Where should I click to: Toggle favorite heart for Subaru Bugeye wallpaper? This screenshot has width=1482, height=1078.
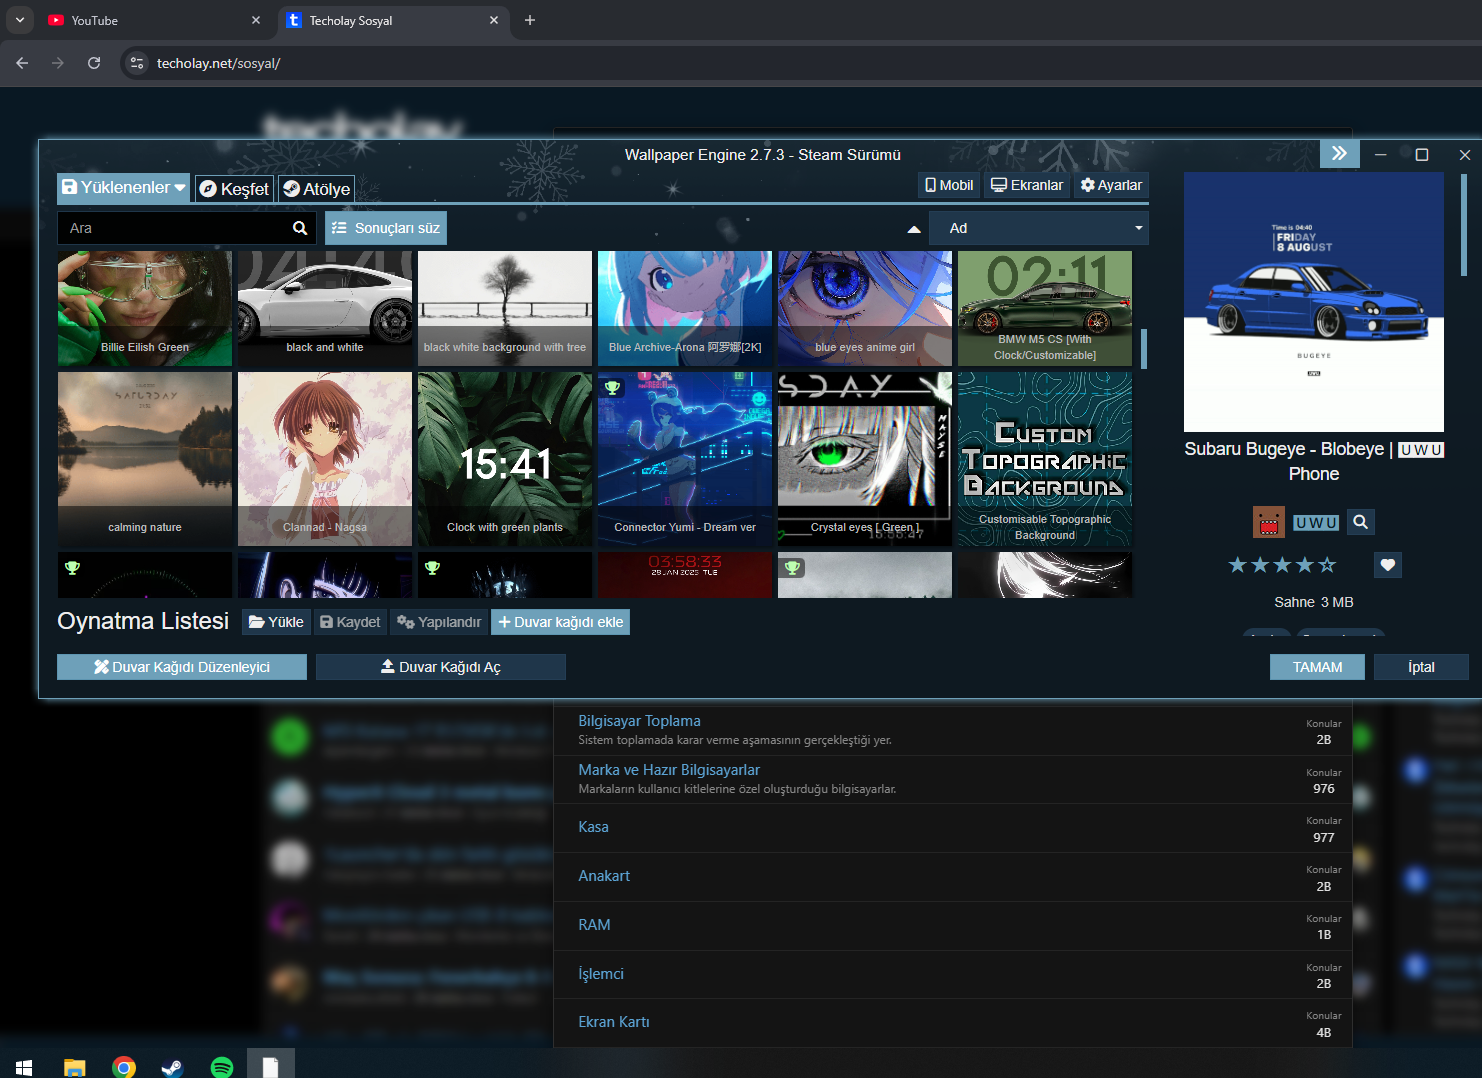tap(1388, 565)
